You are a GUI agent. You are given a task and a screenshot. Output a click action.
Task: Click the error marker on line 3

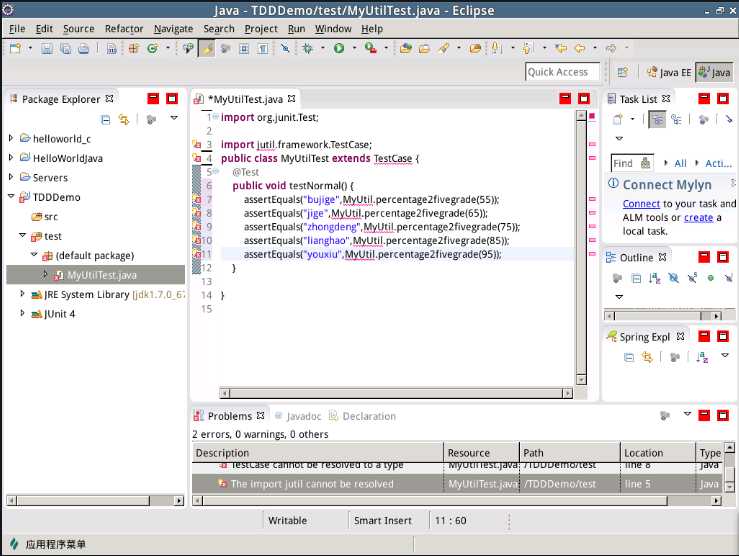click(197, 145)
